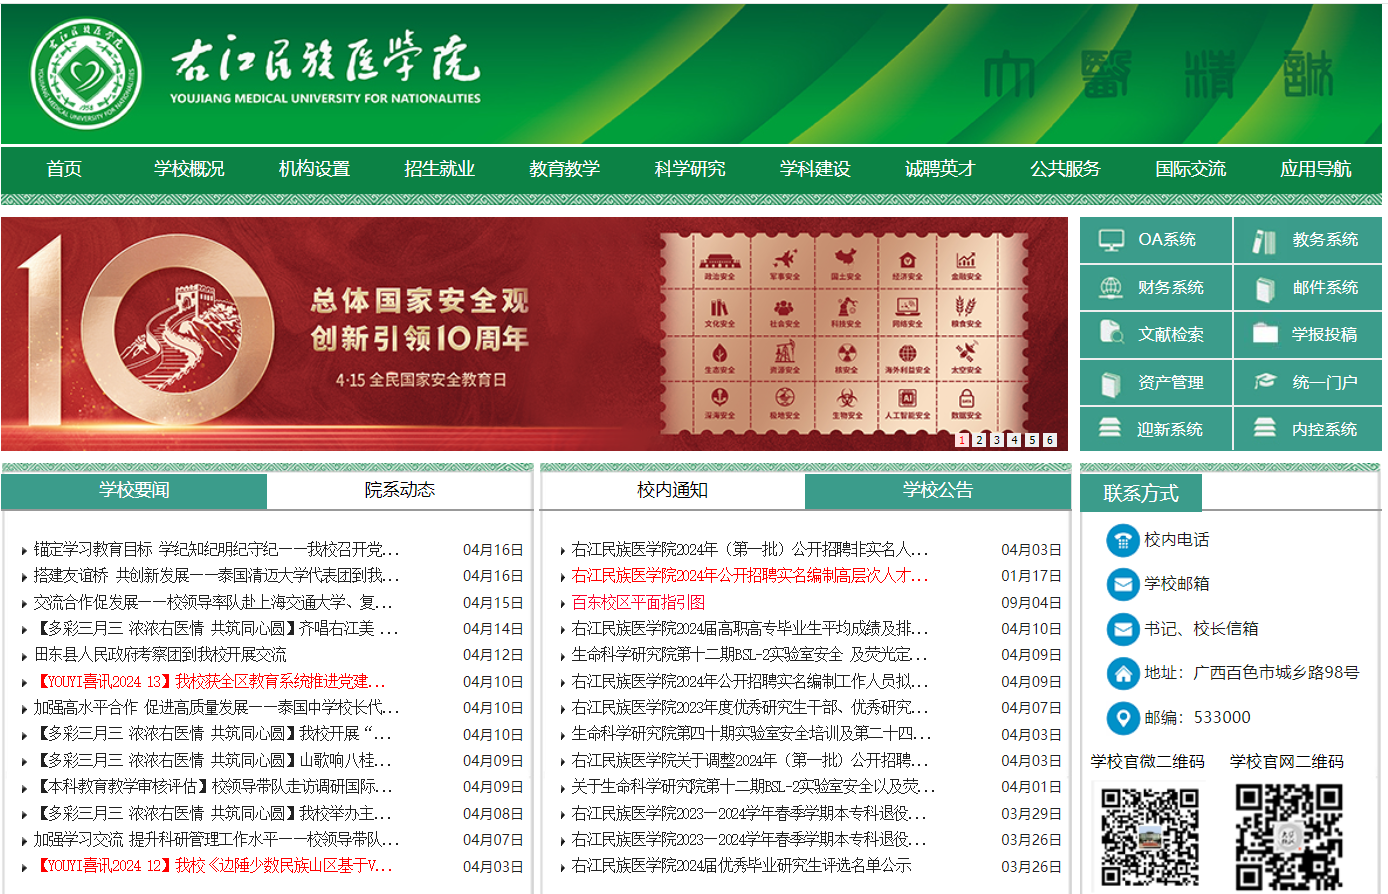Screen dimensions: 1388x894
Task: Switch to the 院系动态 tab
Action: (x=399, y=490)
